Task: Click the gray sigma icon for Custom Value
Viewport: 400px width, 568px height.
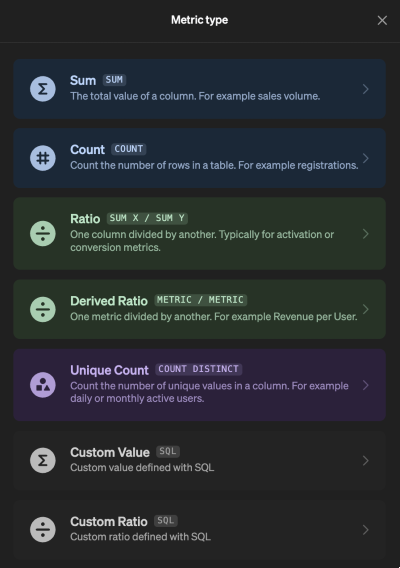Action: 43,460
